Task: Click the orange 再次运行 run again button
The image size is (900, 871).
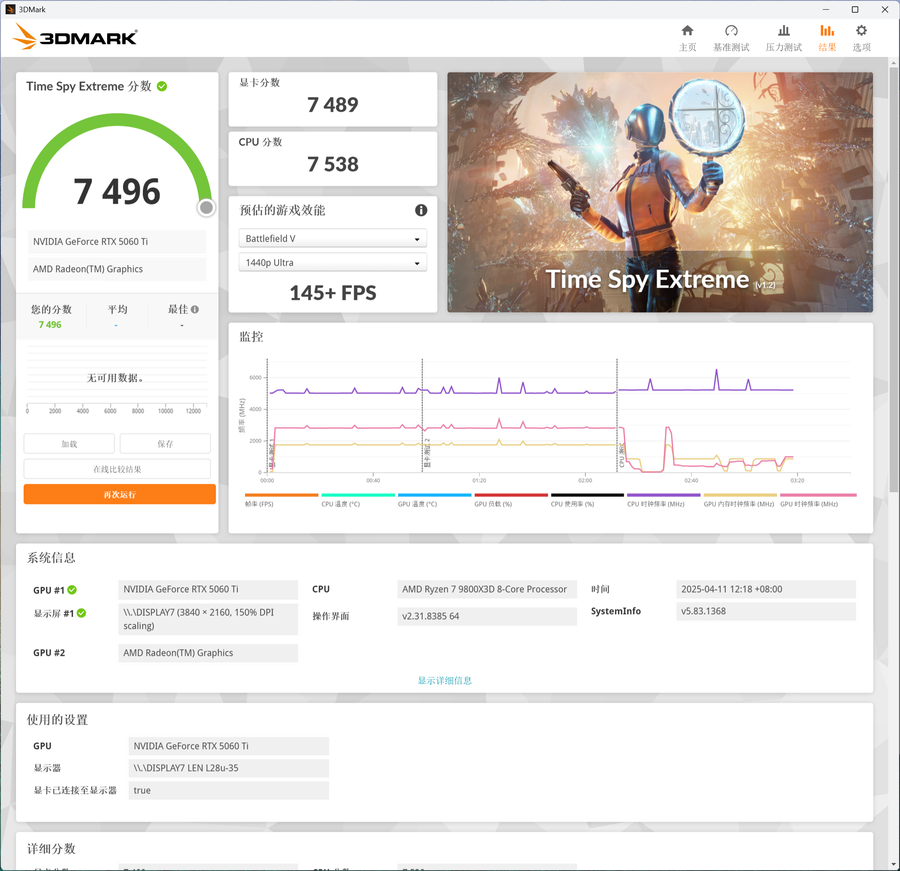Action: click(119, 494)
